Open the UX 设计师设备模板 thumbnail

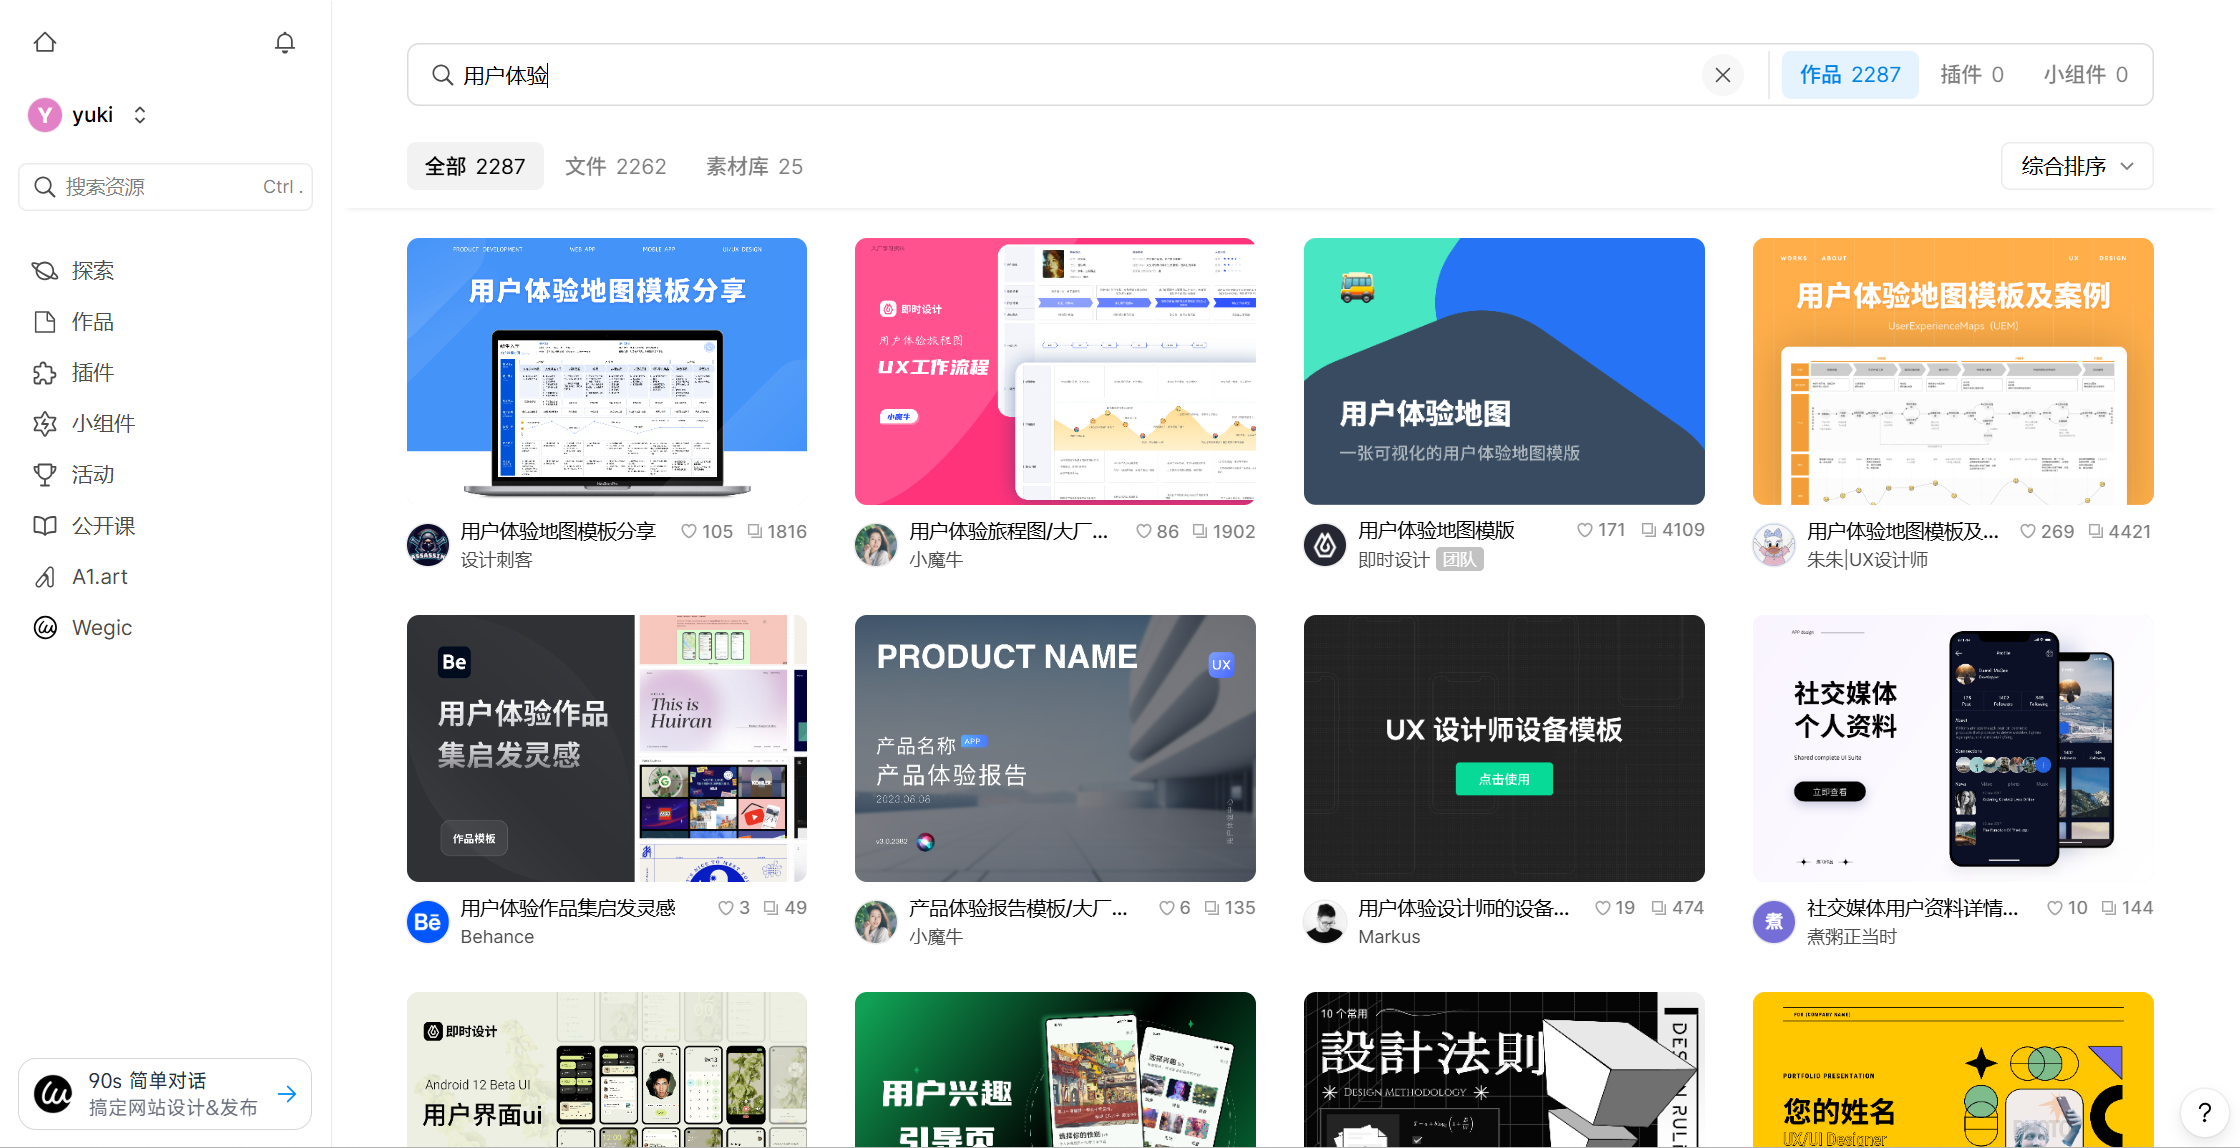(x=1503, y=748)
